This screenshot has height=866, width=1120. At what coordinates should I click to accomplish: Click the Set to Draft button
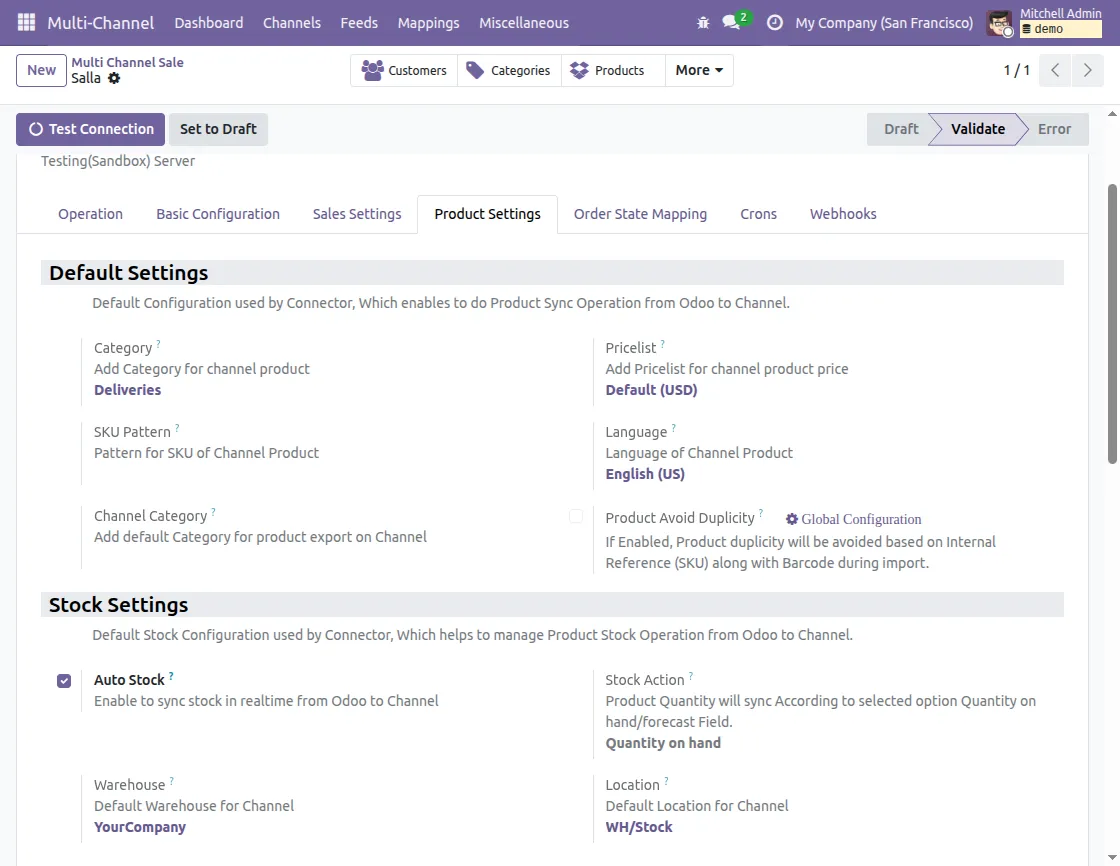click(x=218, y=129)
